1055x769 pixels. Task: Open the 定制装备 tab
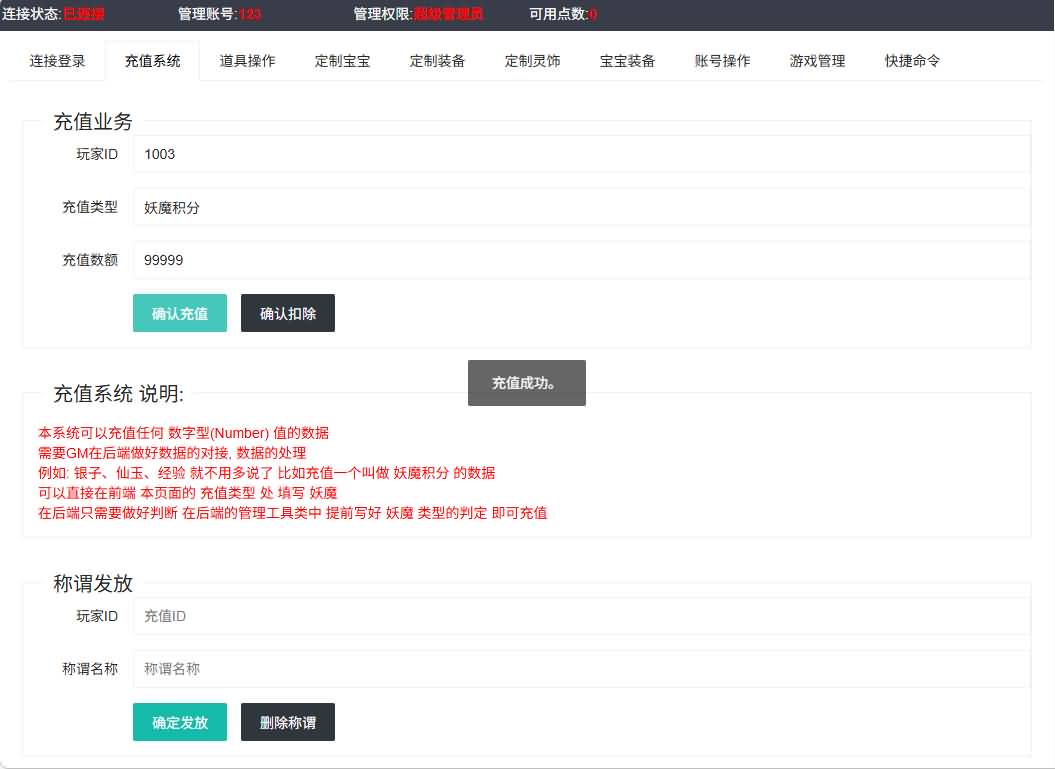point(437,61)
